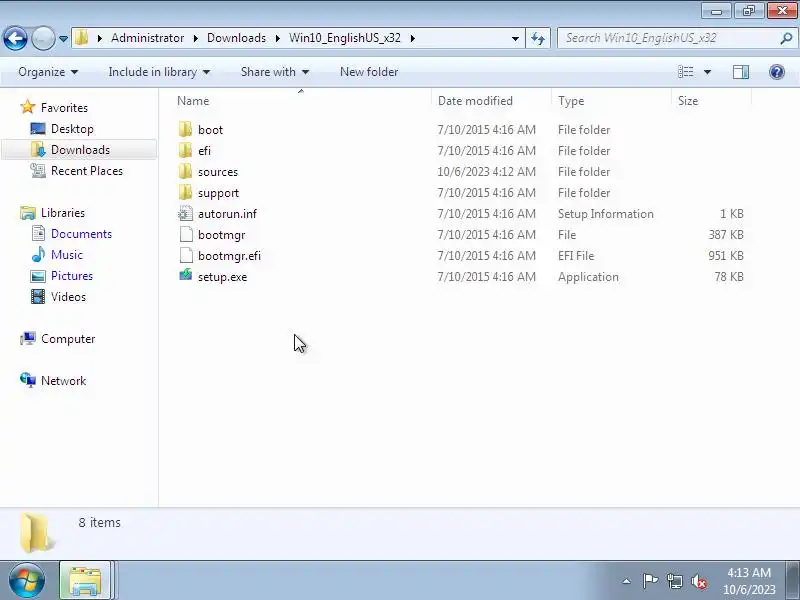
Task: Select Win10_EnglishUS_x32 breadcrumb segment
Action: (x=345, y=38)
